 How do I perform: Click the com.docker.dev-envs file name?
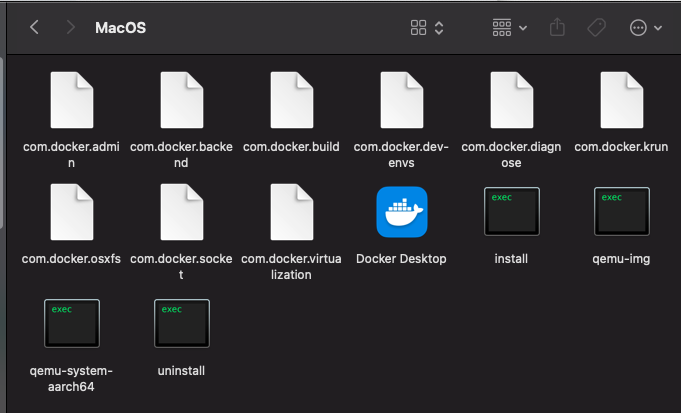(x=401, y=155)
